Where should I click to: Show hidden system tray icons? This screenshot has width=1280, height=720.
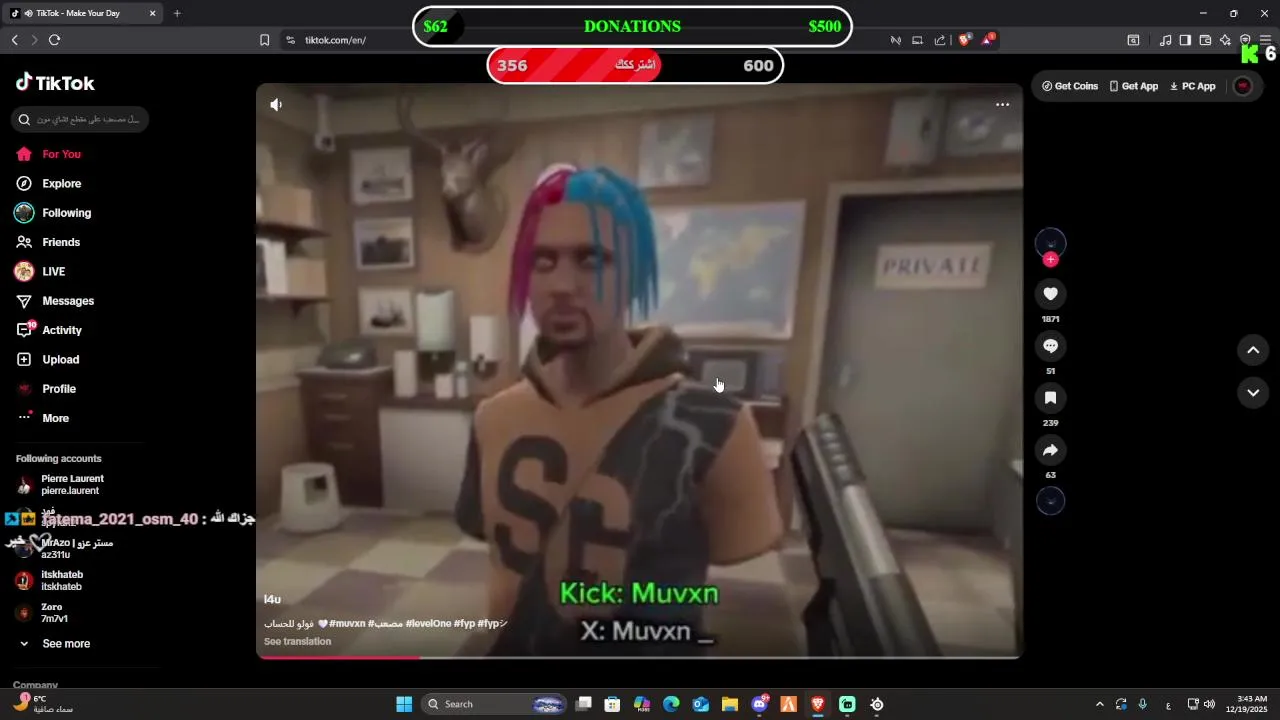click(x=1100, y=704)
